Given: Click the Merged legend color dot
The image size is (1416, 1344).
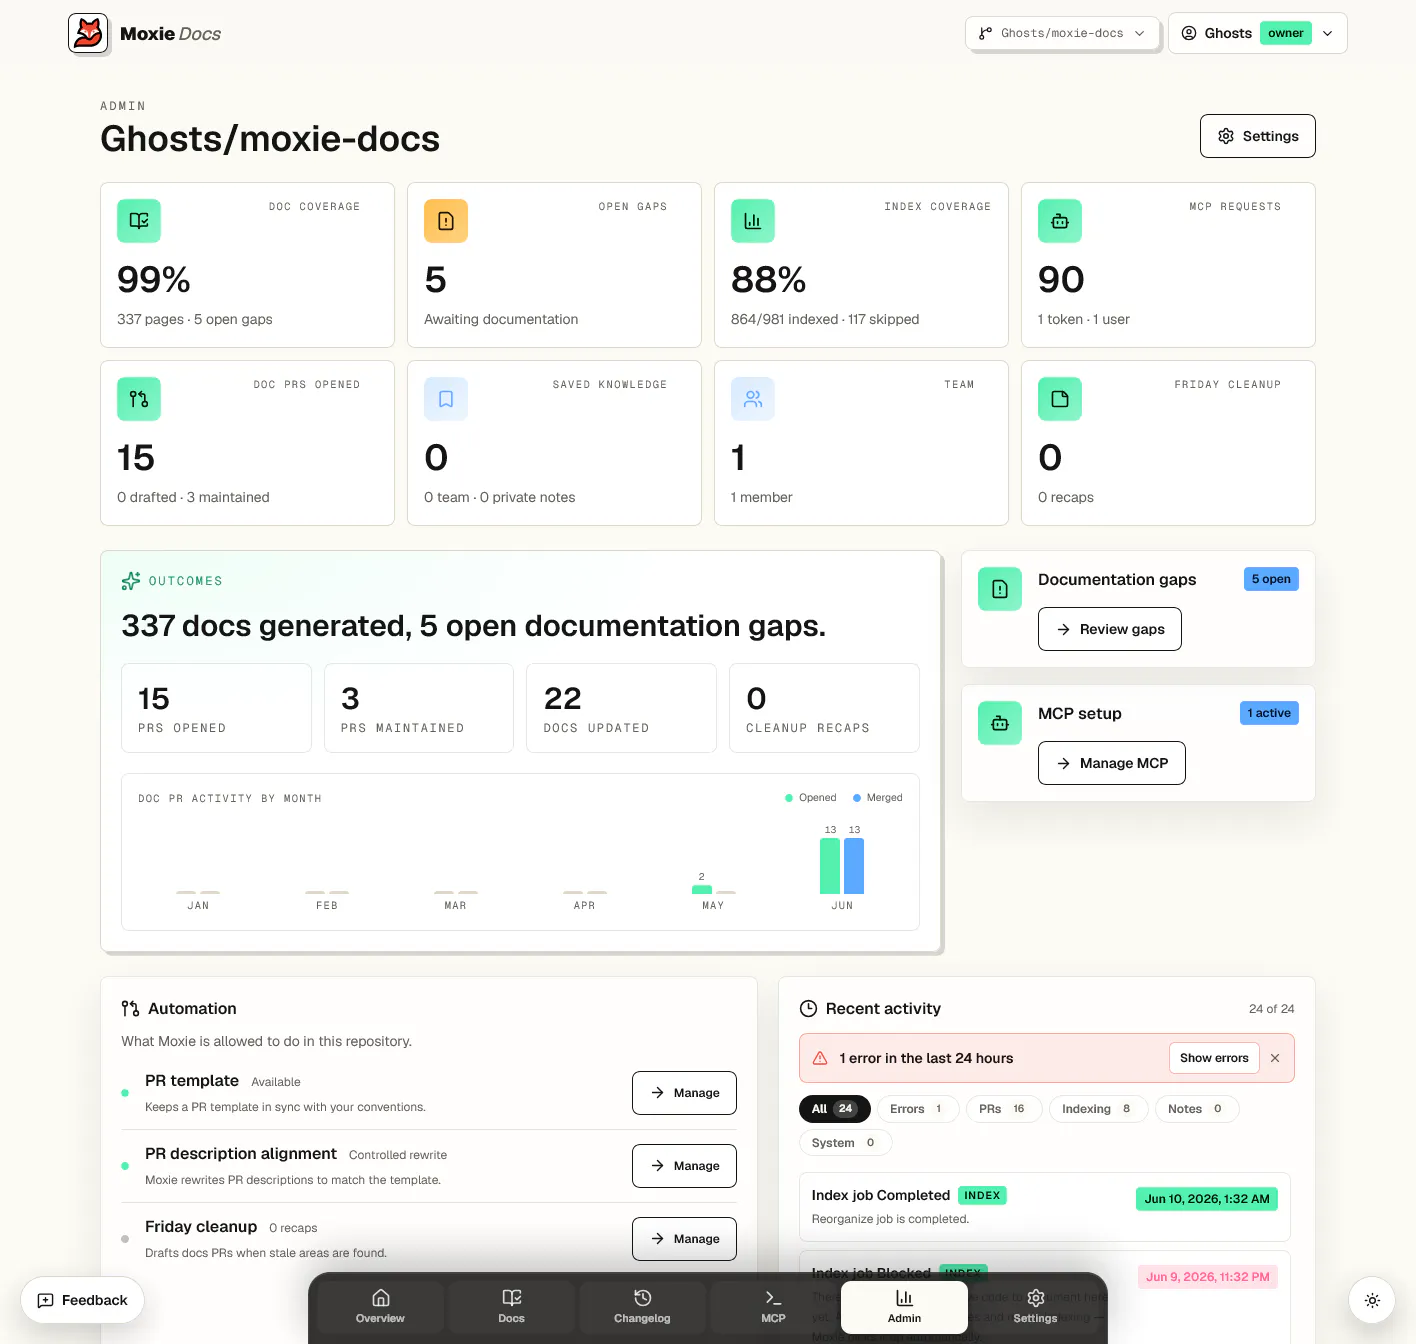Looking at the screenshot, I should (x=857, y=798).
